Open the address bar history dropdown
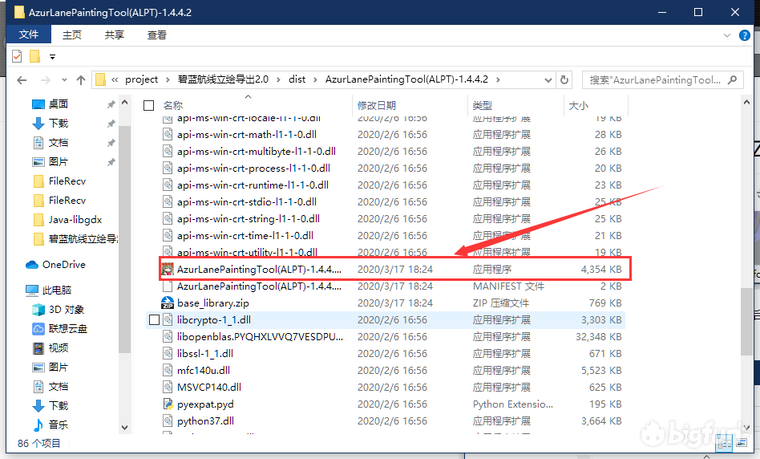Image resolution: width=760 pixels, height=459 pixels. [x=548, y=80]
